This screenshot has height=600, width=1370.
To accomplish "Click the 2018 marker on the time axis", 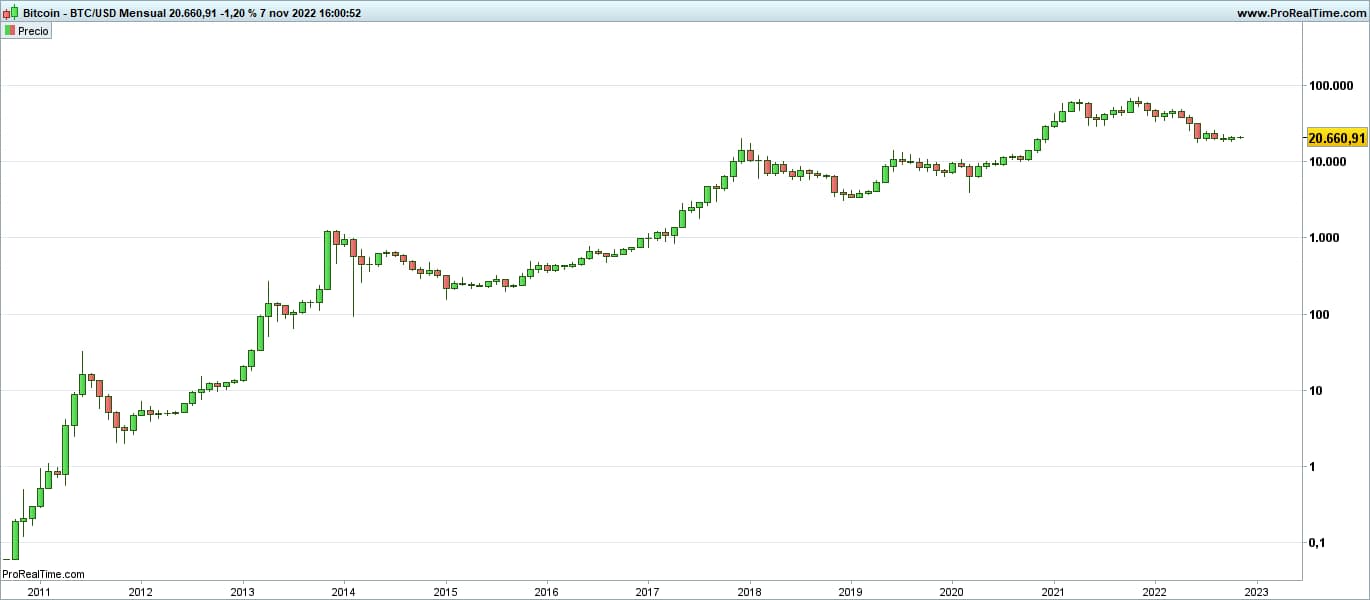I will point(749,591).
